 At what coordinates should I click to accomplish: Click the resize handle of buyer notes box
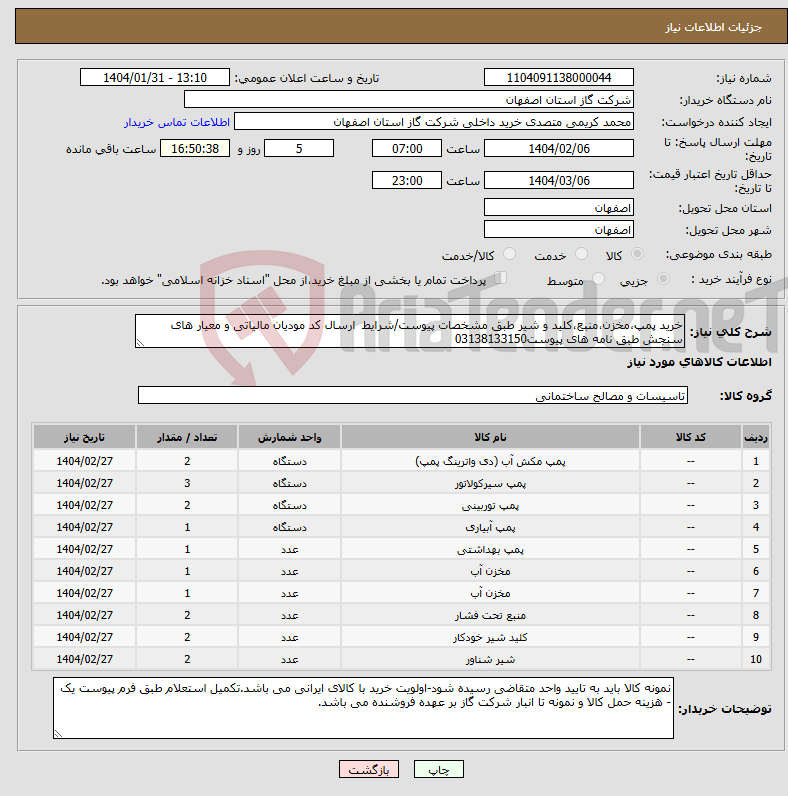click(x=58, y=734)
